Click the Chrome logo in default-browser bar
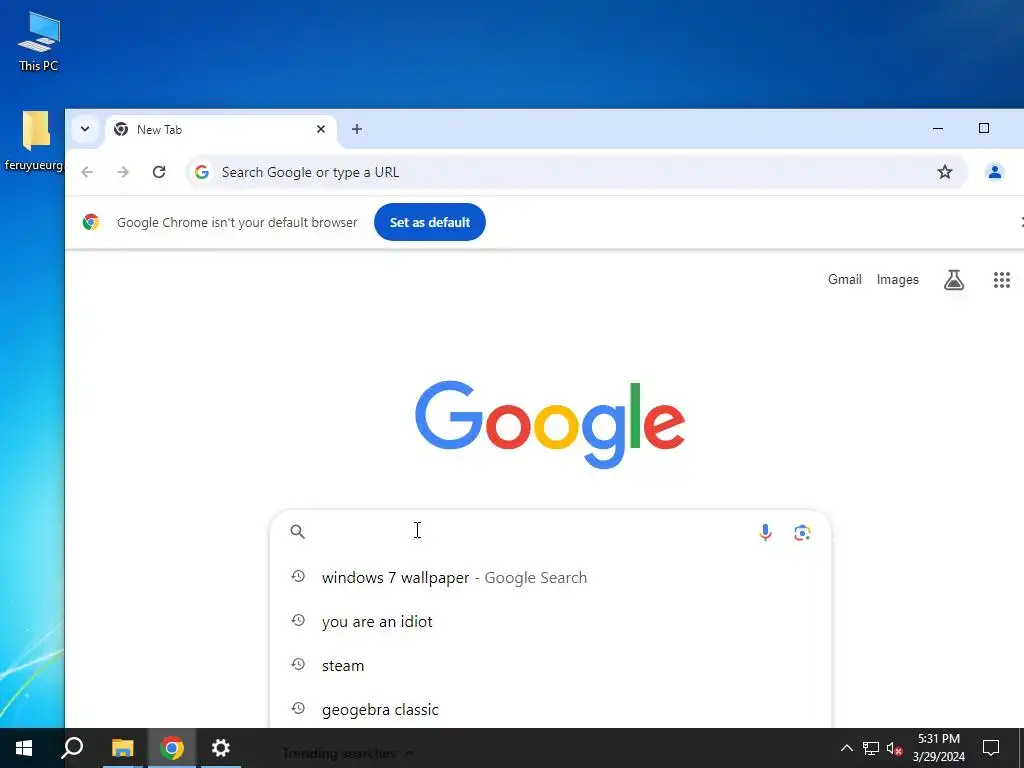The height and width of the screenshot is (768, 1024). click(x=91, y=222)
